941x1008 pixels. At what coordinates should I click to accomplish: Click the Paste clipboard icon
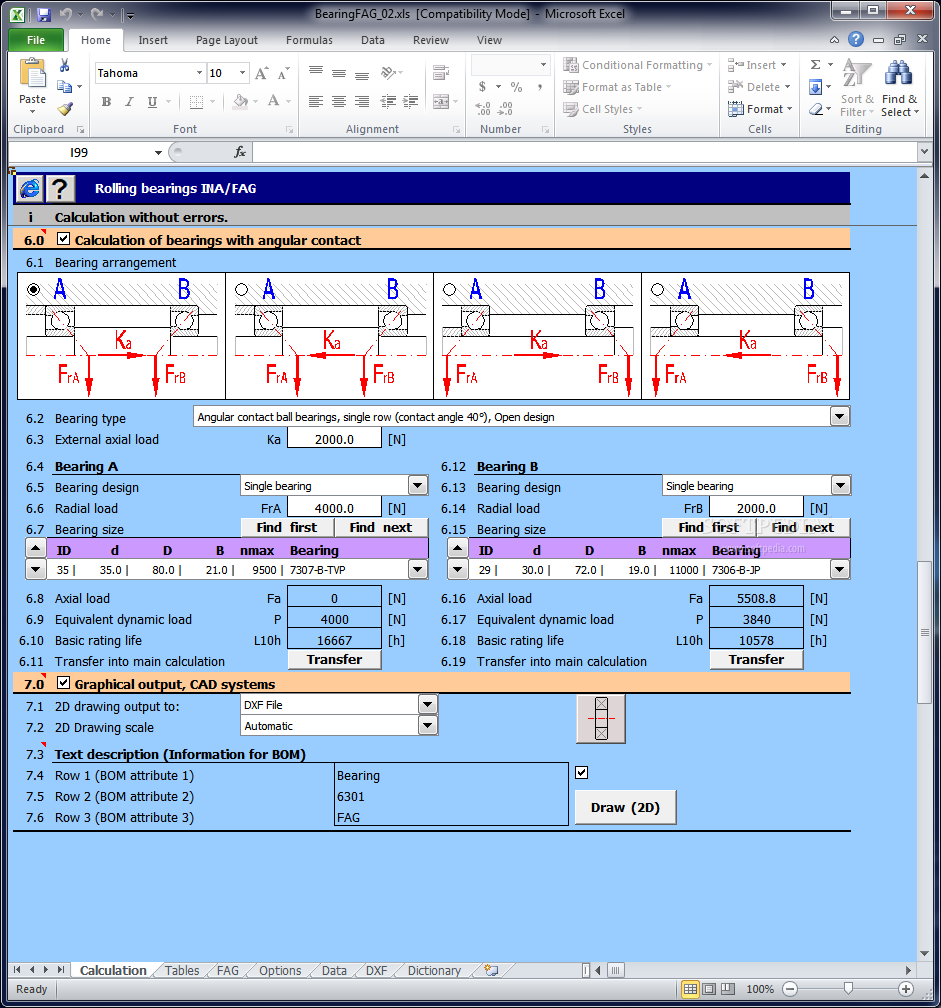point(32,73)
